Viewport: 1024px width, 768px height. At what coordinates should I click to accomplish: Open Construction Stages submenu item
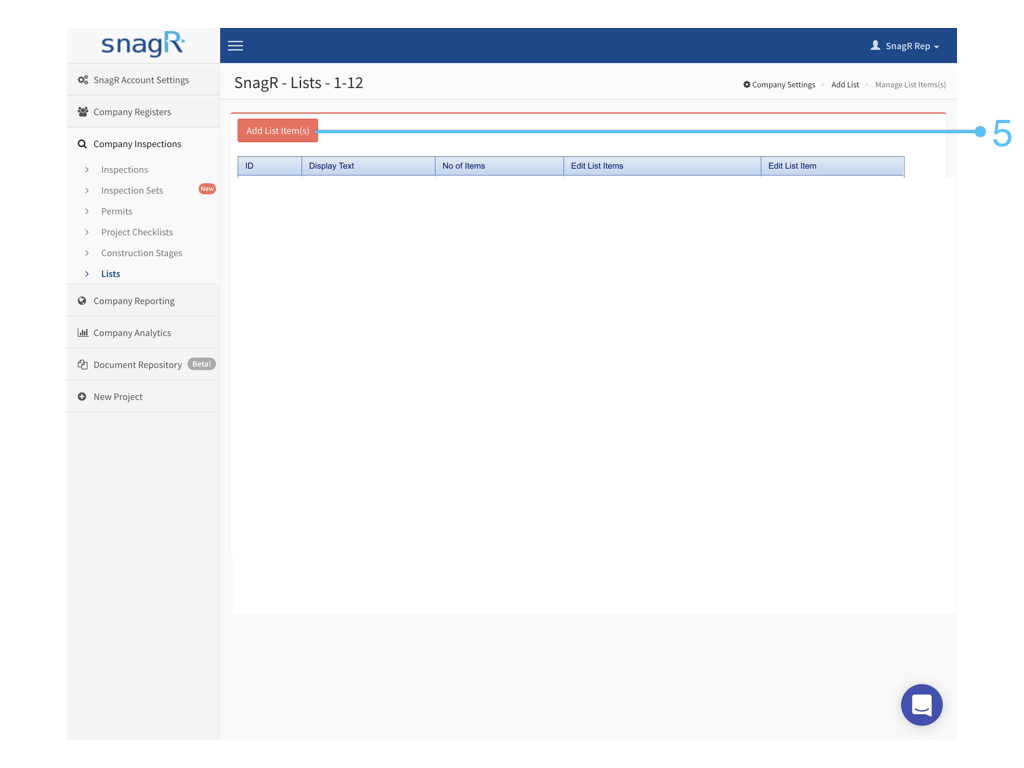(x=142, y=253)
